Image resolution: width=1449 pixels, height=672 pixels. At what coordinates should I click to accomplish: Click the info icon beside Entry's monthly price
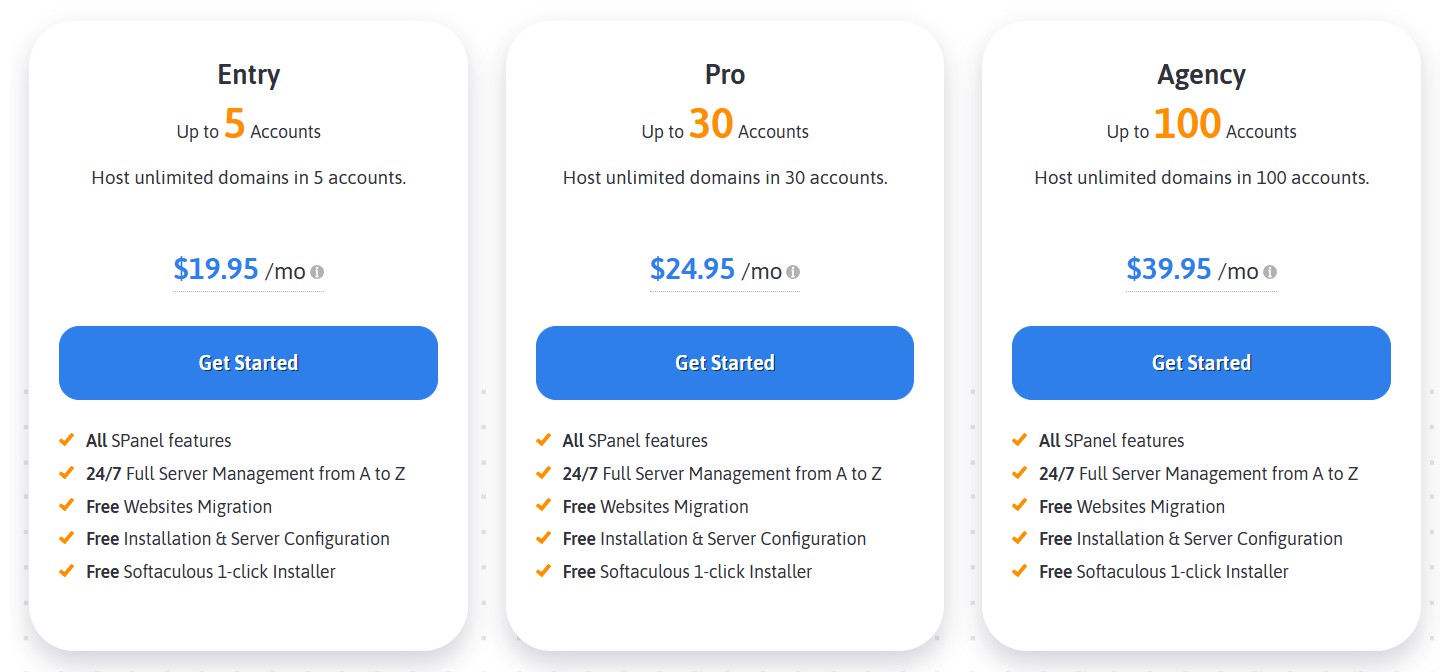click(x=319, y=270)
